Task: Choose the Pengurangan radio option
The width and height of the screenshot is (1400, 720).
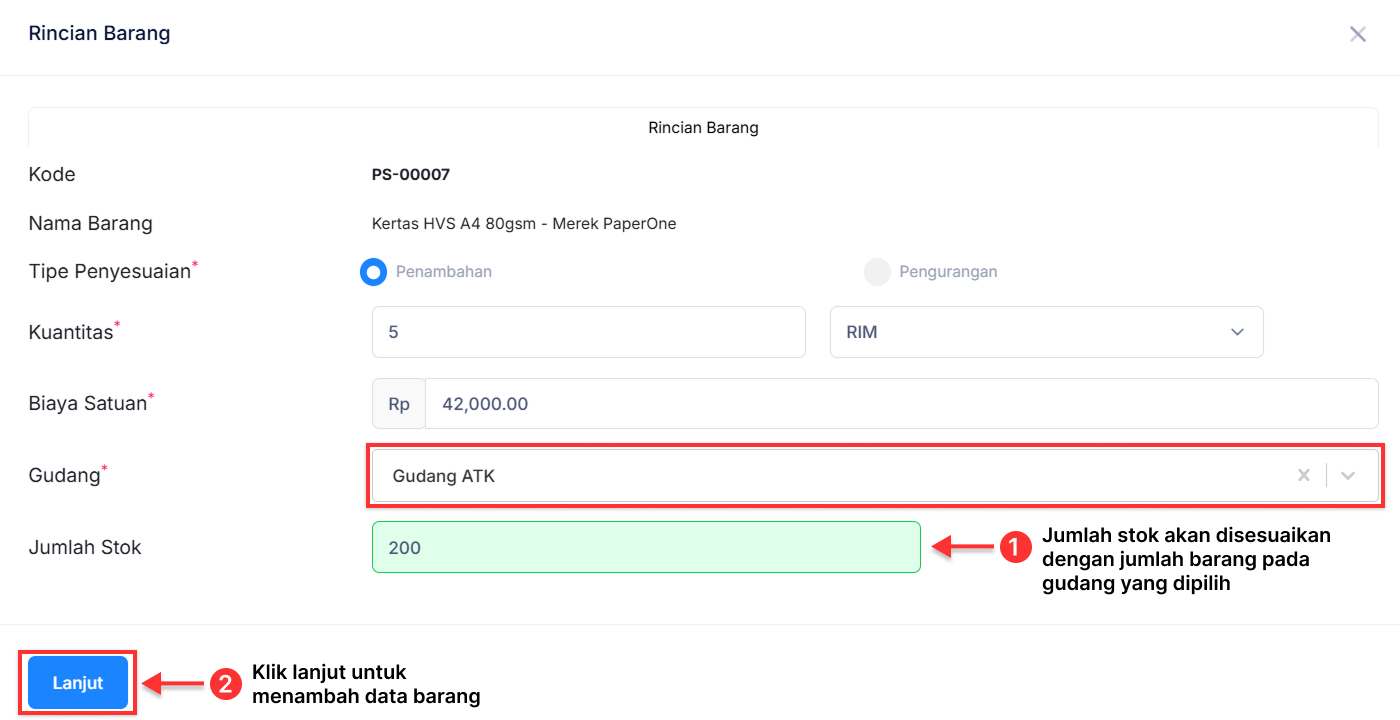Action: point(877,272)
